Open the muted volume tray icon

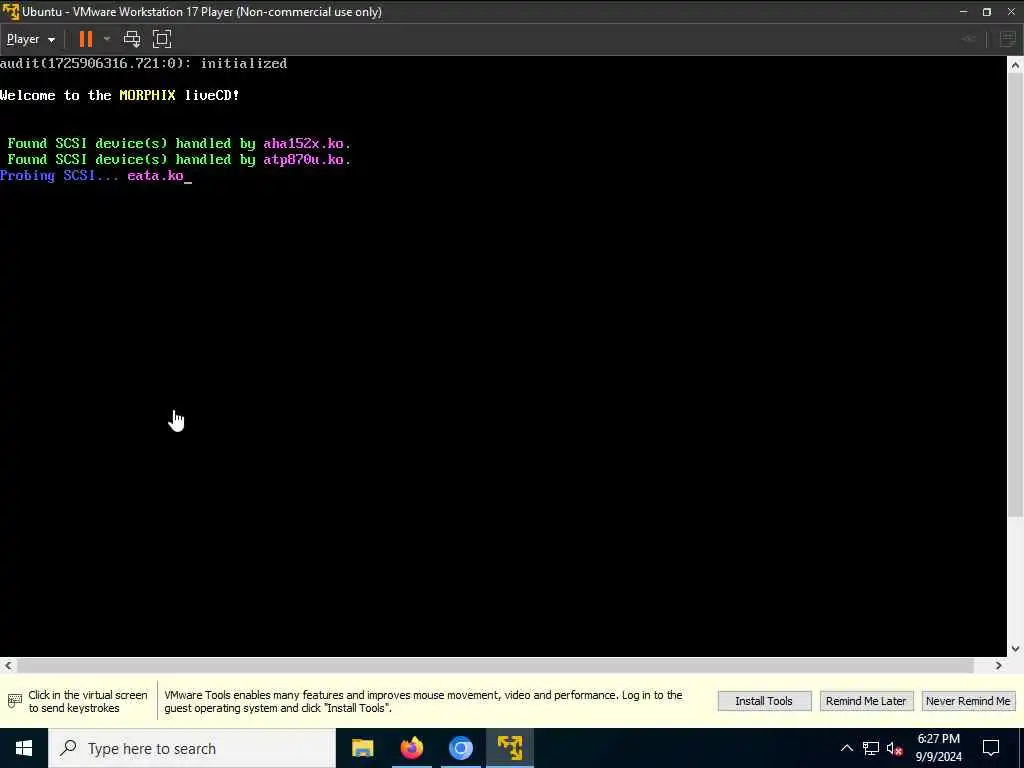tap(895, 748)
